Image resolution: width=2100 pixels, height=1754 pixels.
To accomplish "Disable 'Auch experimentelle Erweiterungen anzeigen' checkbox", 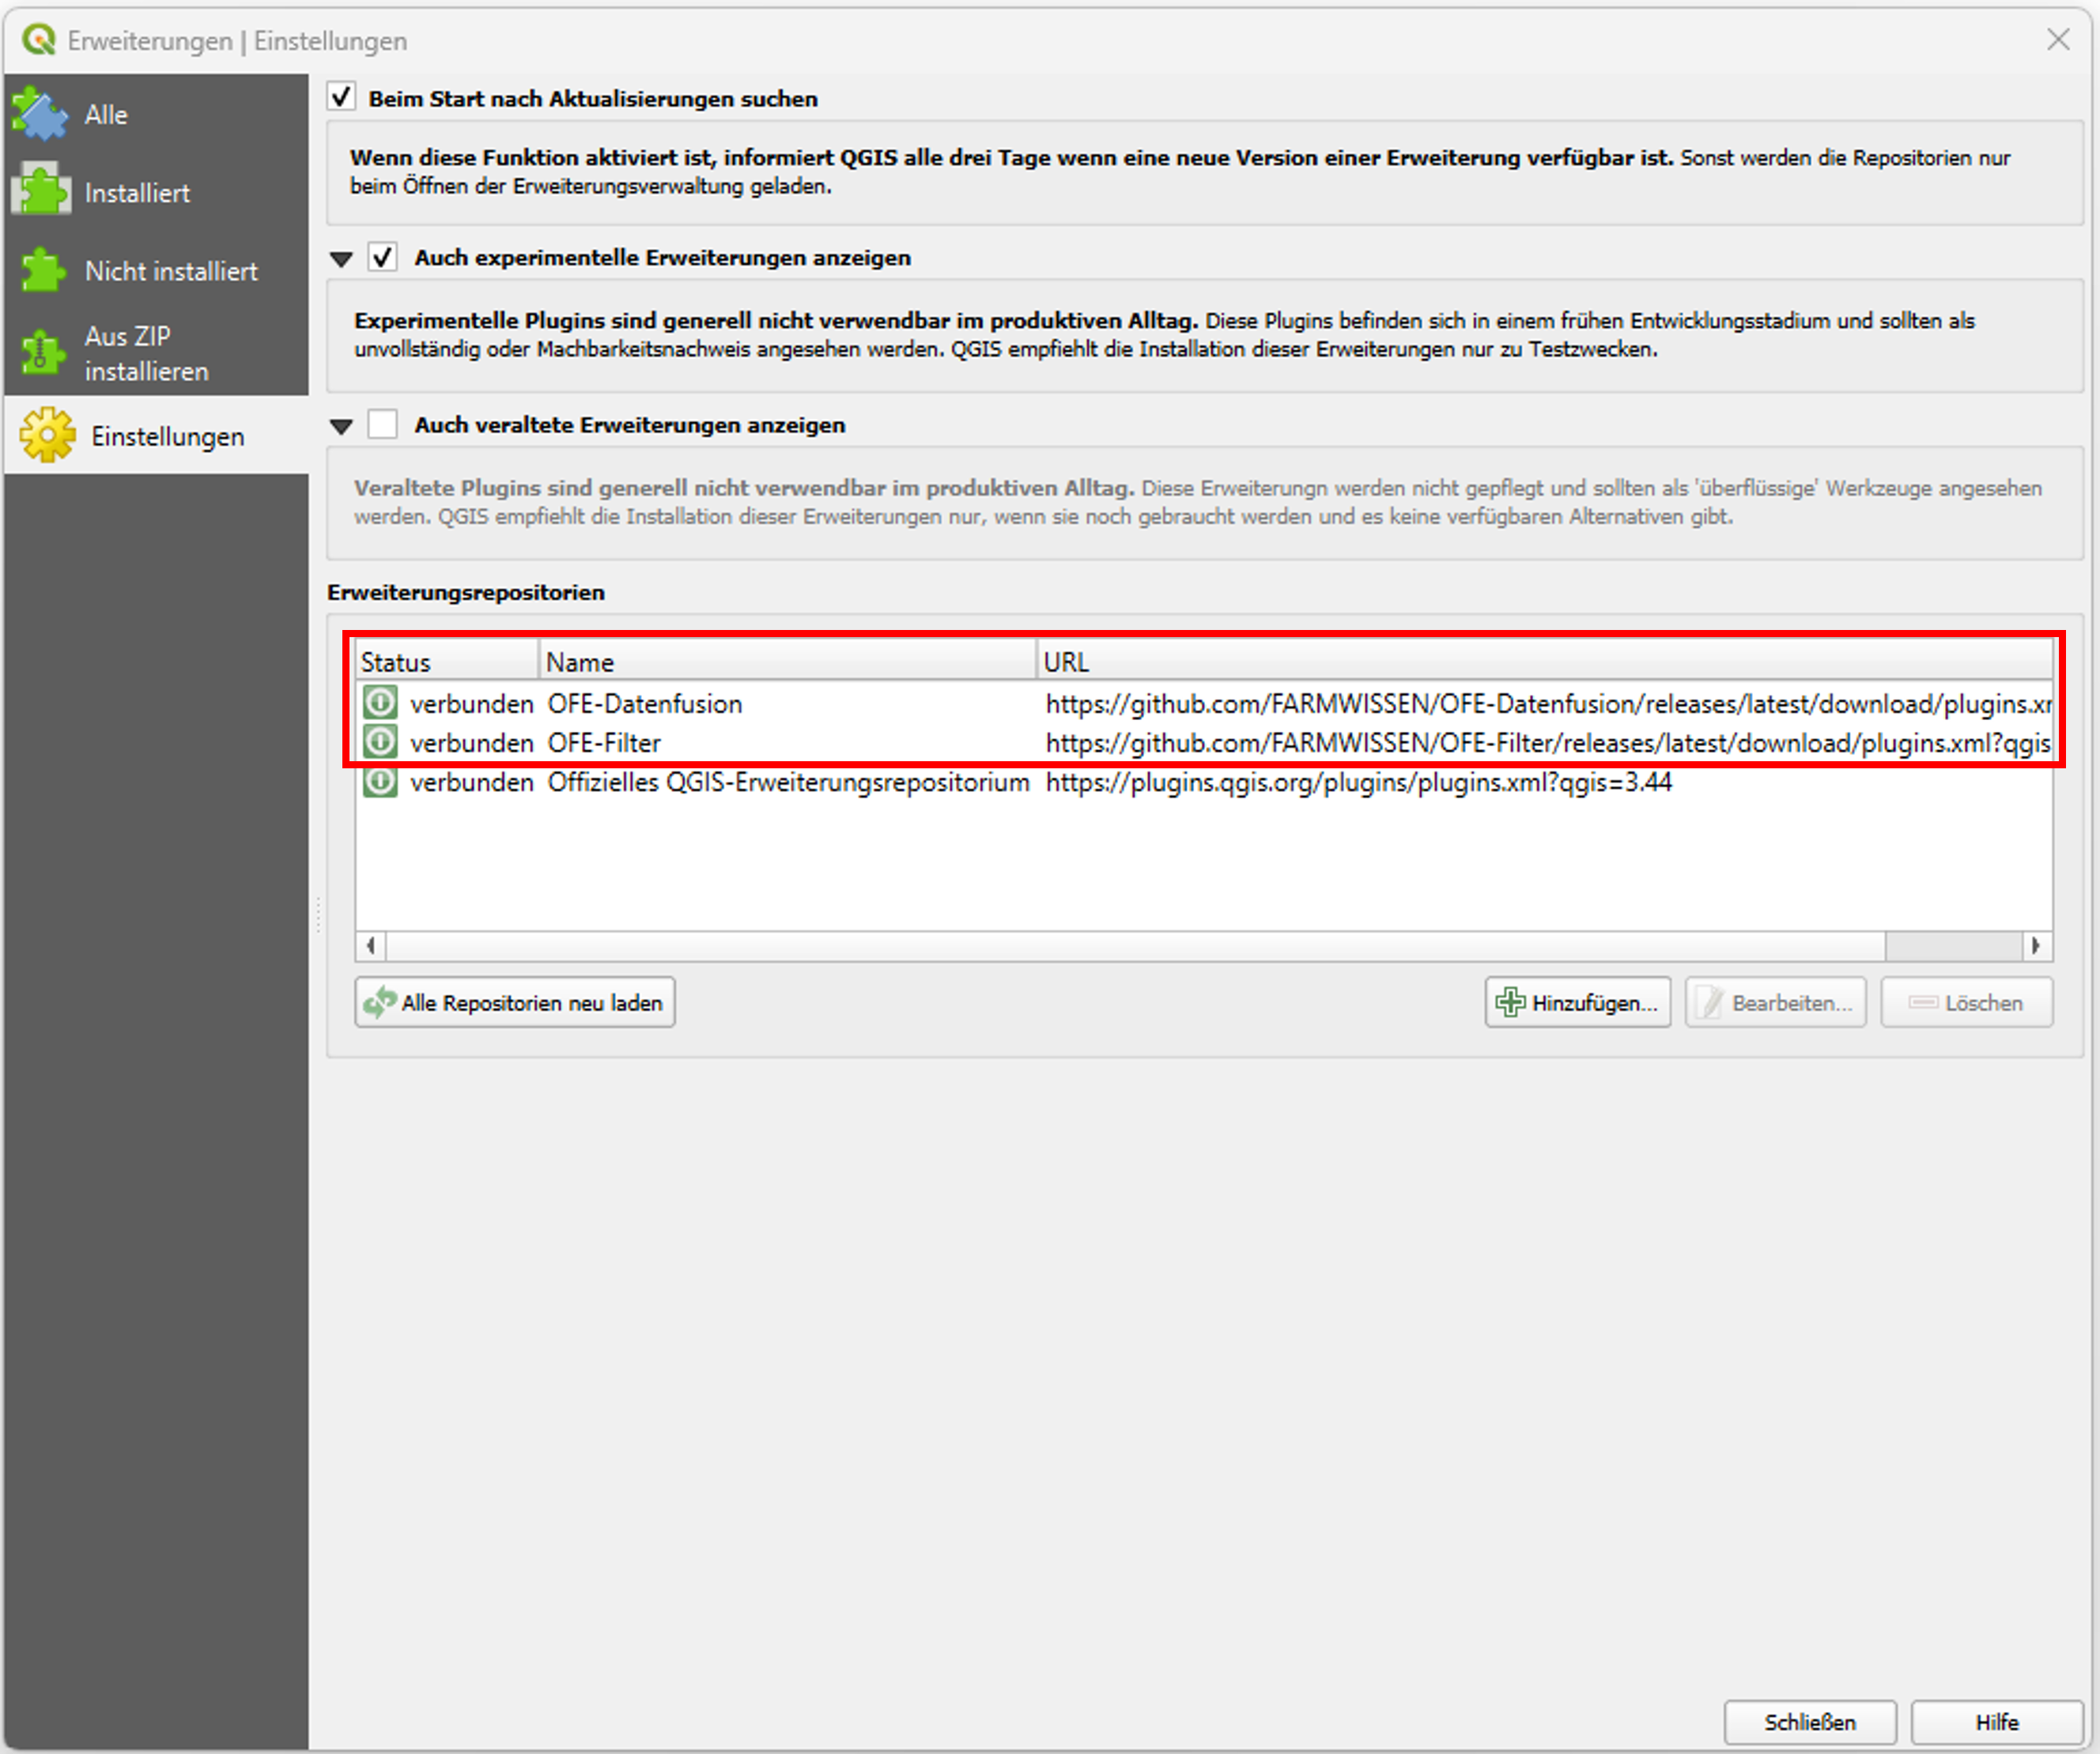I will click(383, 257).
